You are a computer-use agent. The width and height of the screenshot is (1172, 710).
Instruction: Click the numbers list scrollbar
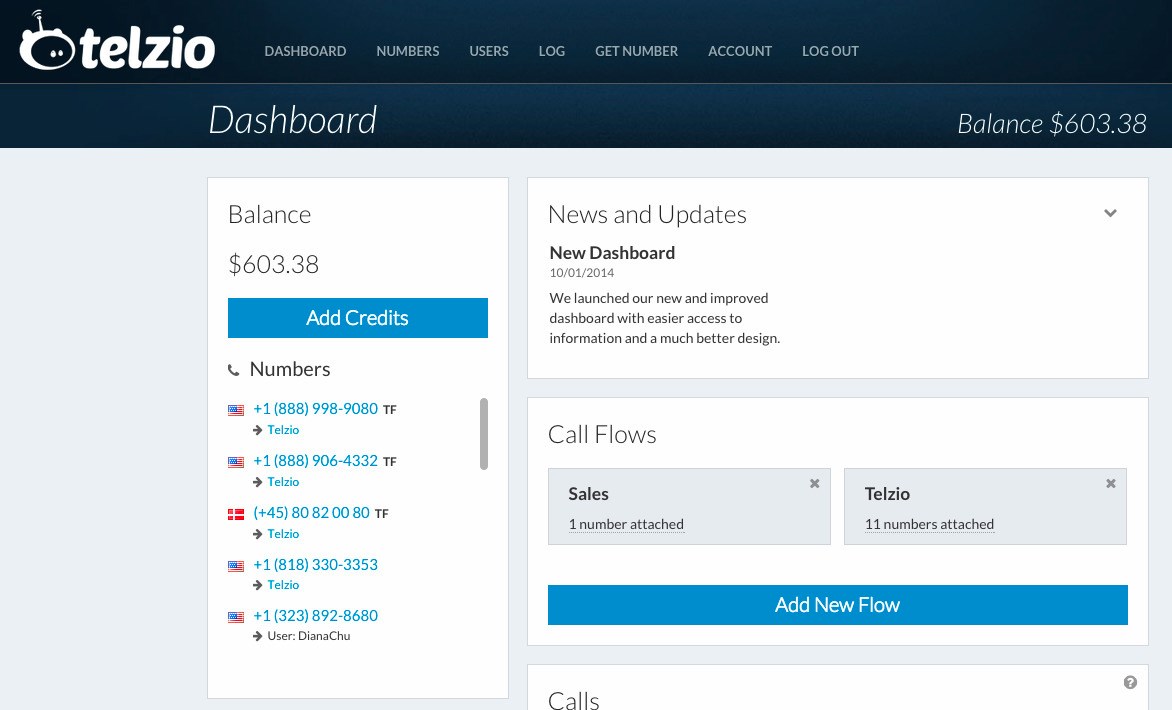484,433
